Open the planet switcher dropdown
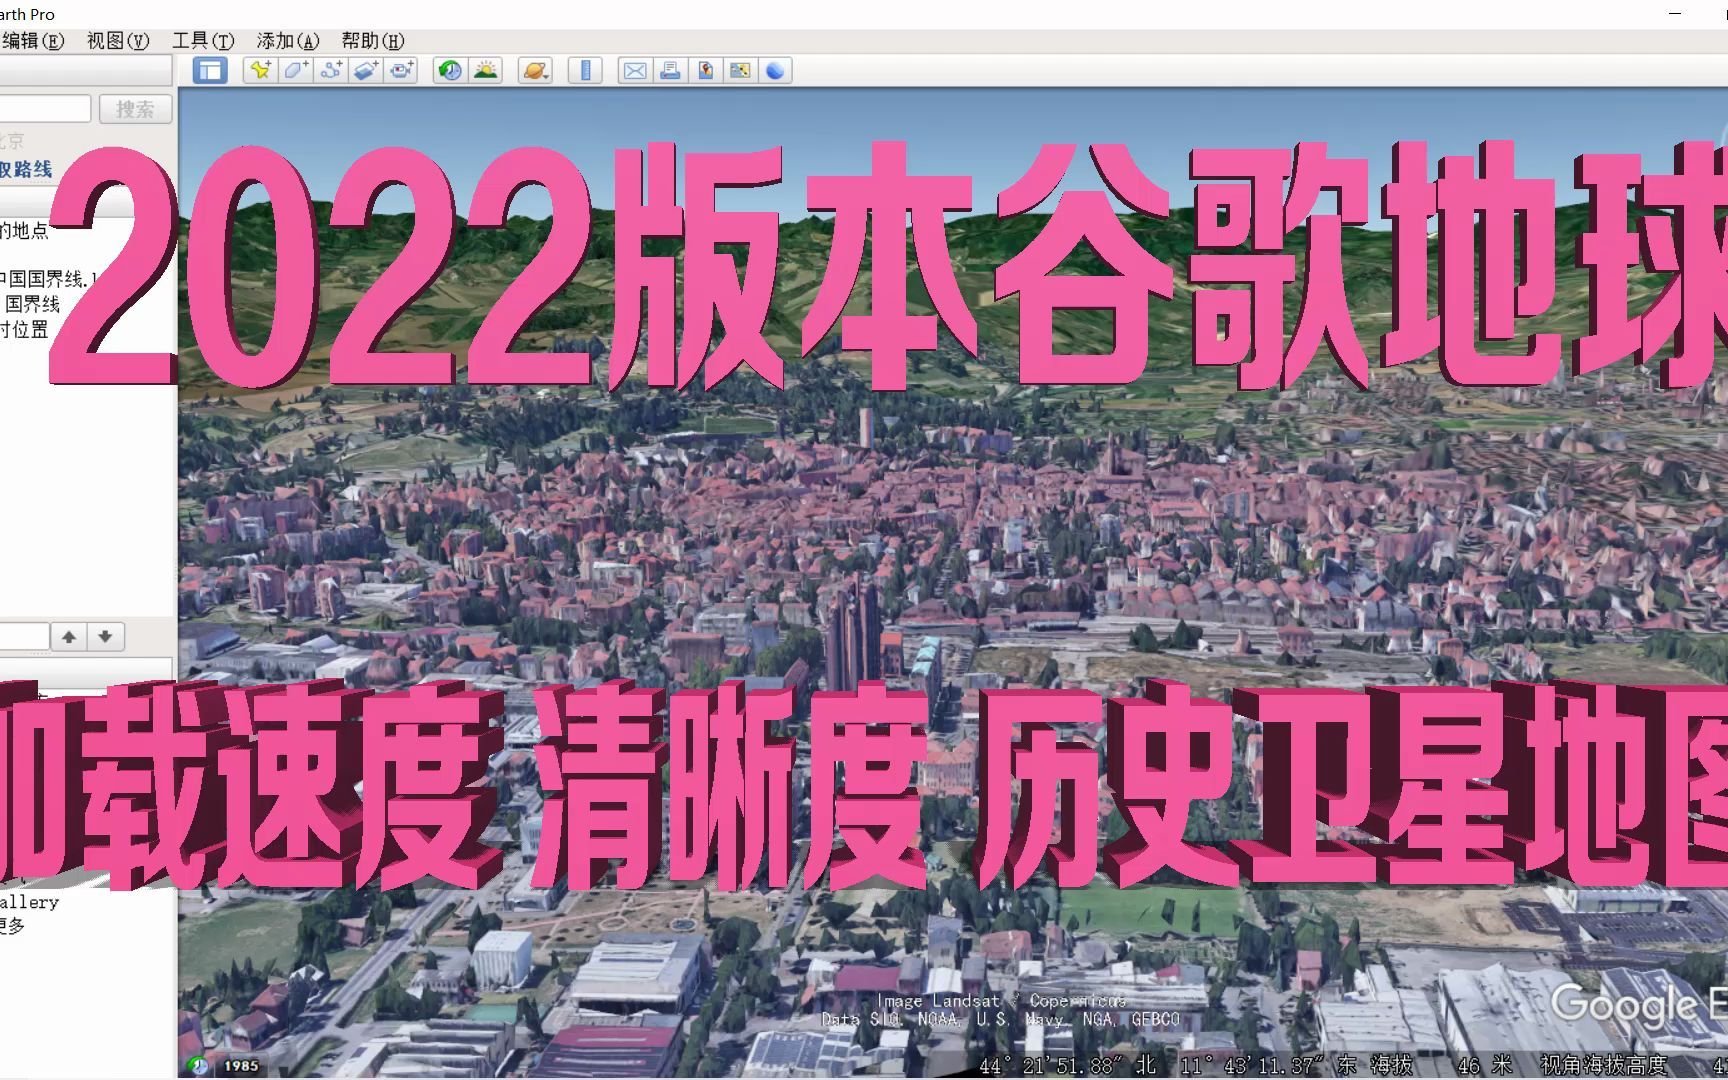The width and height of the screenshot is (1728, 1080). click(x=536, y=70)
